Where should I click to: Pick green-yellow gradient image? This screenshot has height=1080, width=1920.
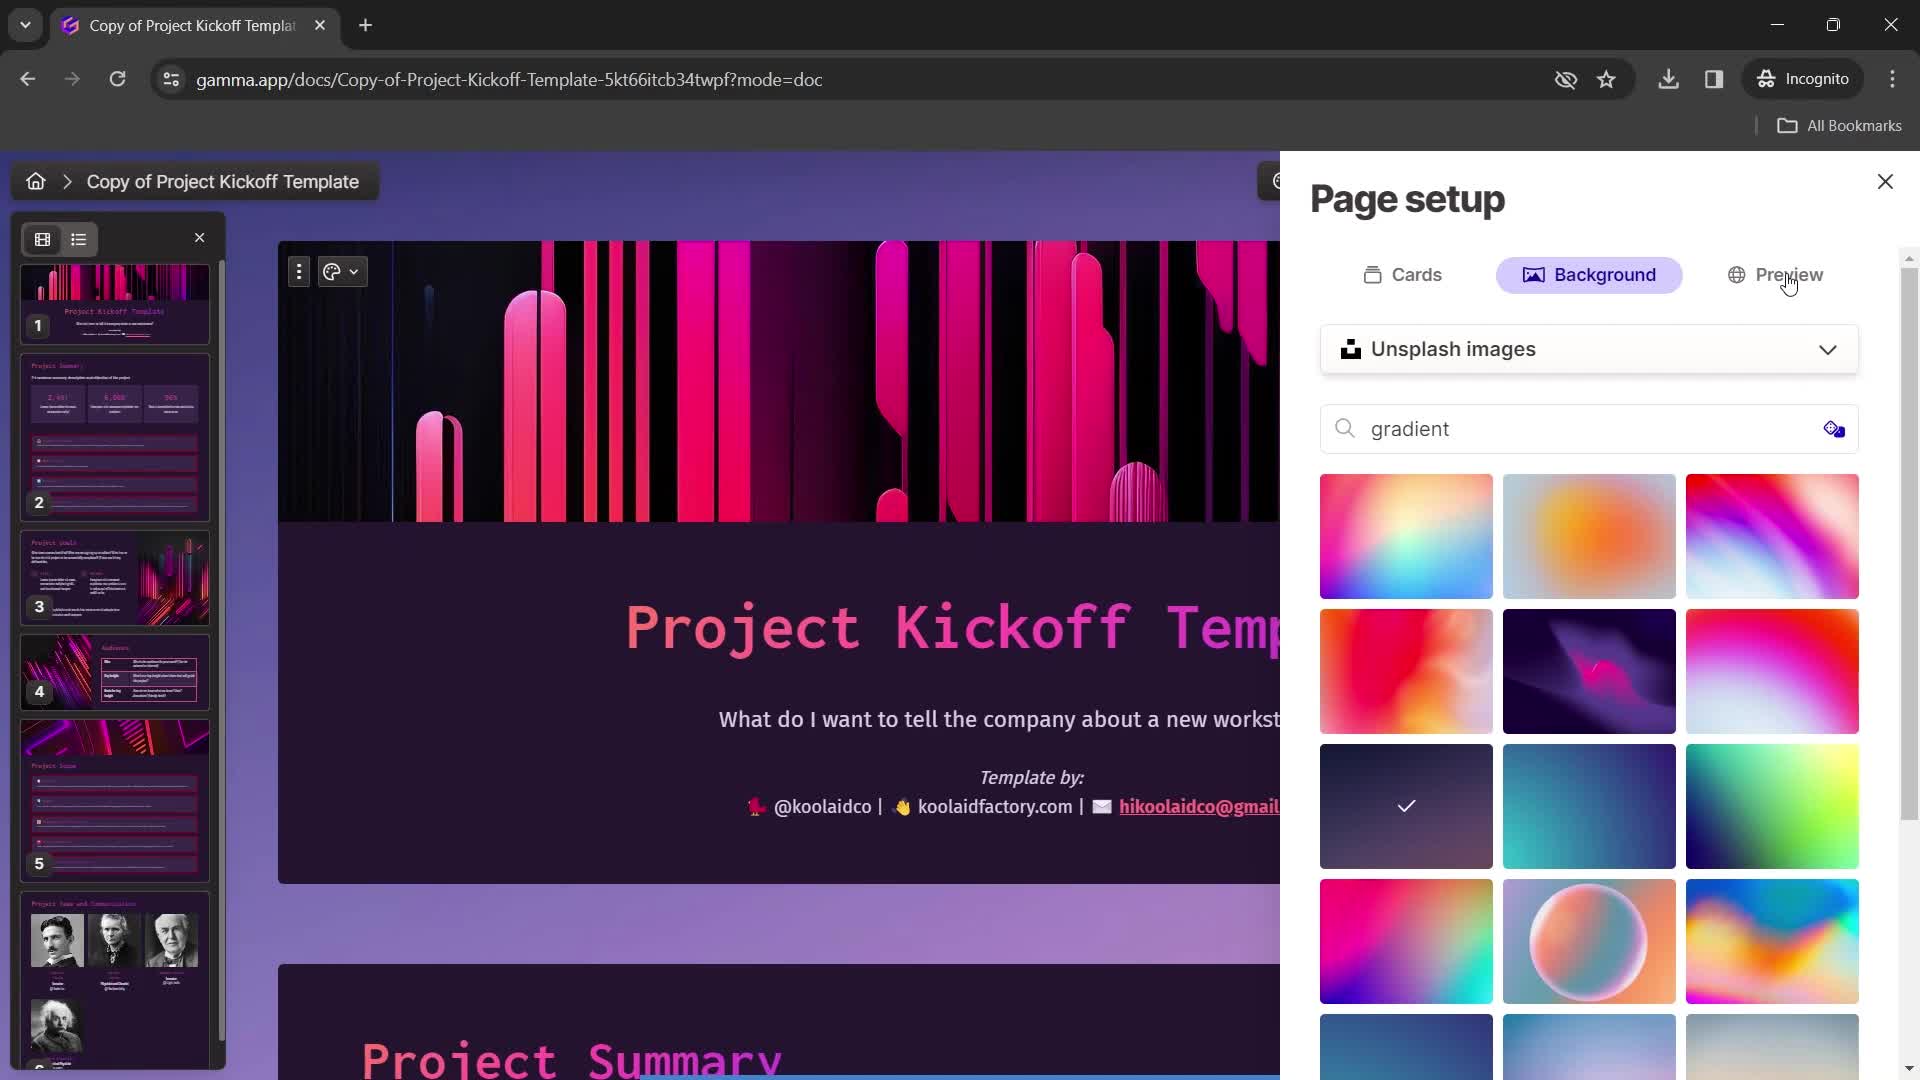[x=1772, y=806]
